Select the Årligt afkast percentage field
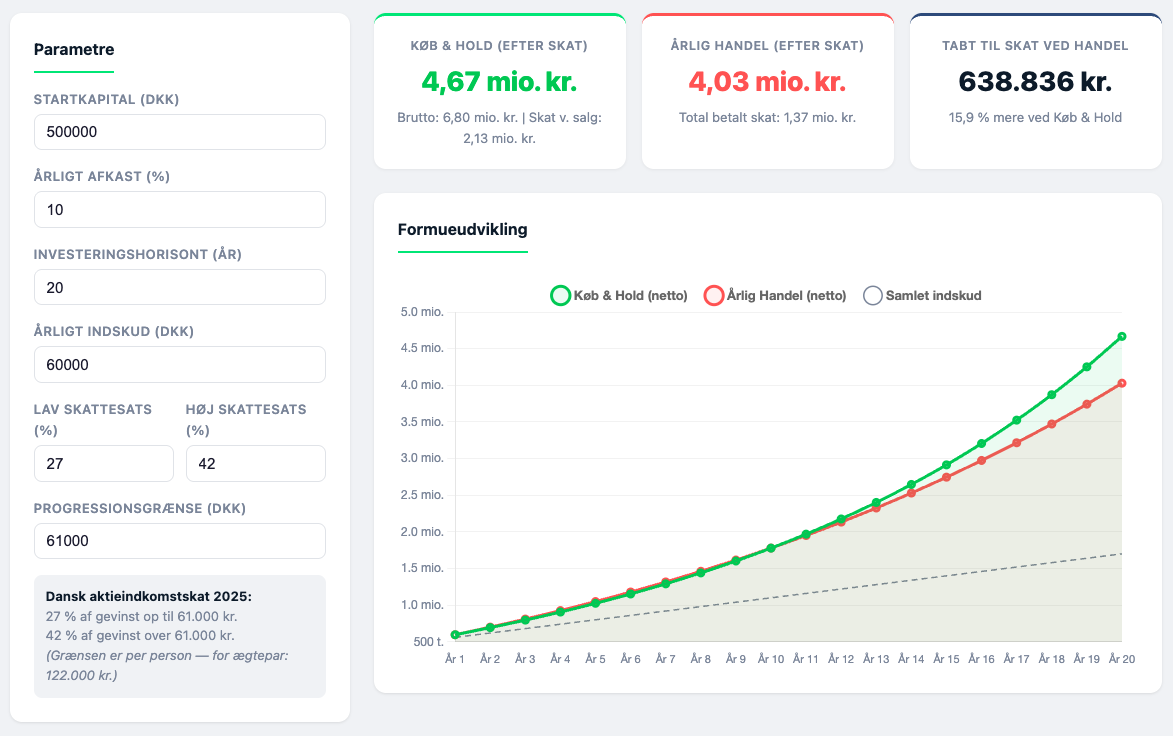Image resolution: width=1173 pixels, height=736 pixels. 180,209
